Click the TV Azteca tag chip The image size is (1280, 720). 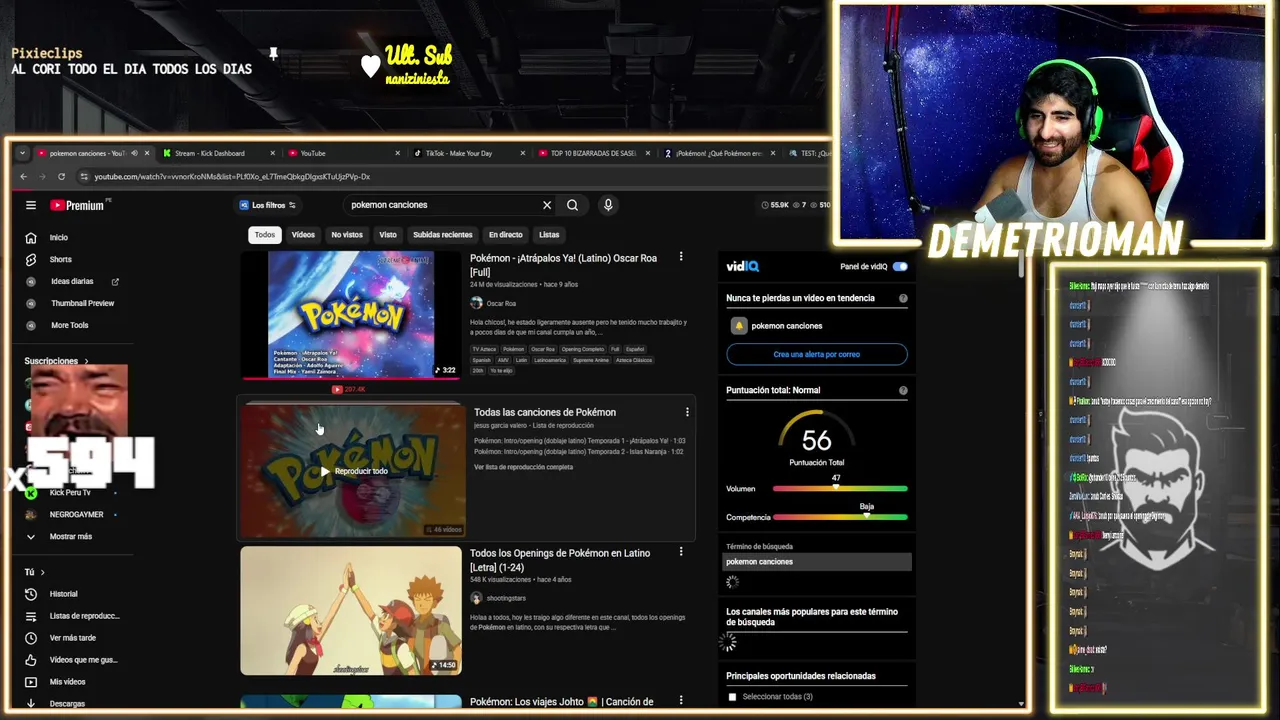pos(484,349)
